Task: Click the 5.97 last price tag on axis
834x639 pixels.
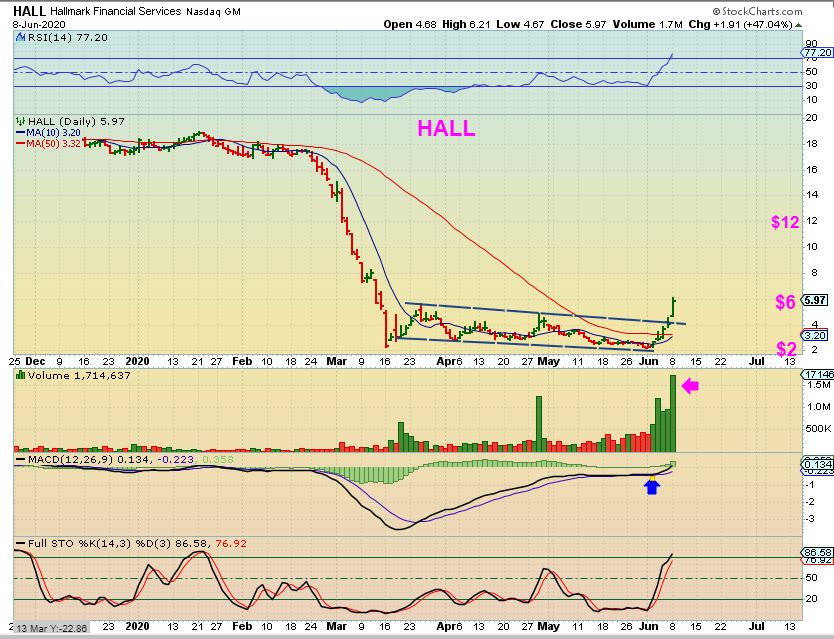Action: tap(814, 300)
